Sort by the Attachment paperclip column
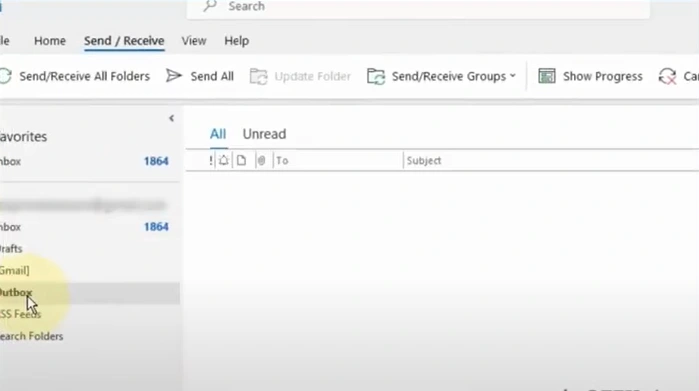699x391 pixels. tap(261, 161)
